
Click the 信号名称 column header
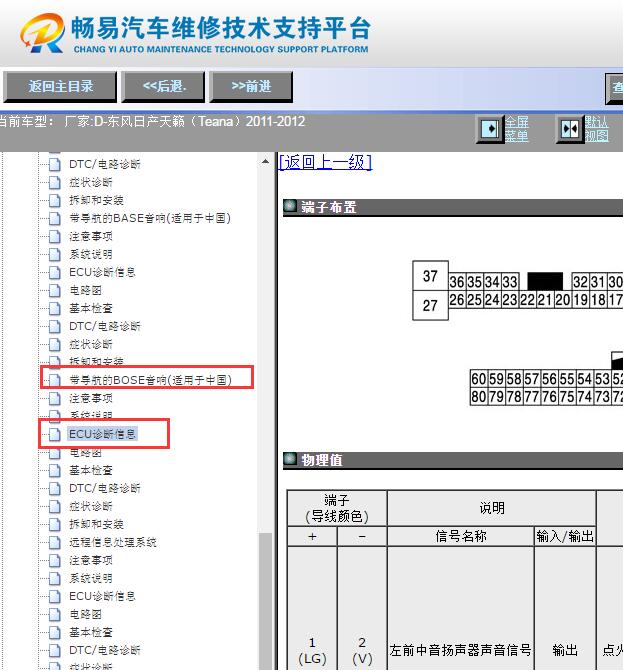coord(461,536)
